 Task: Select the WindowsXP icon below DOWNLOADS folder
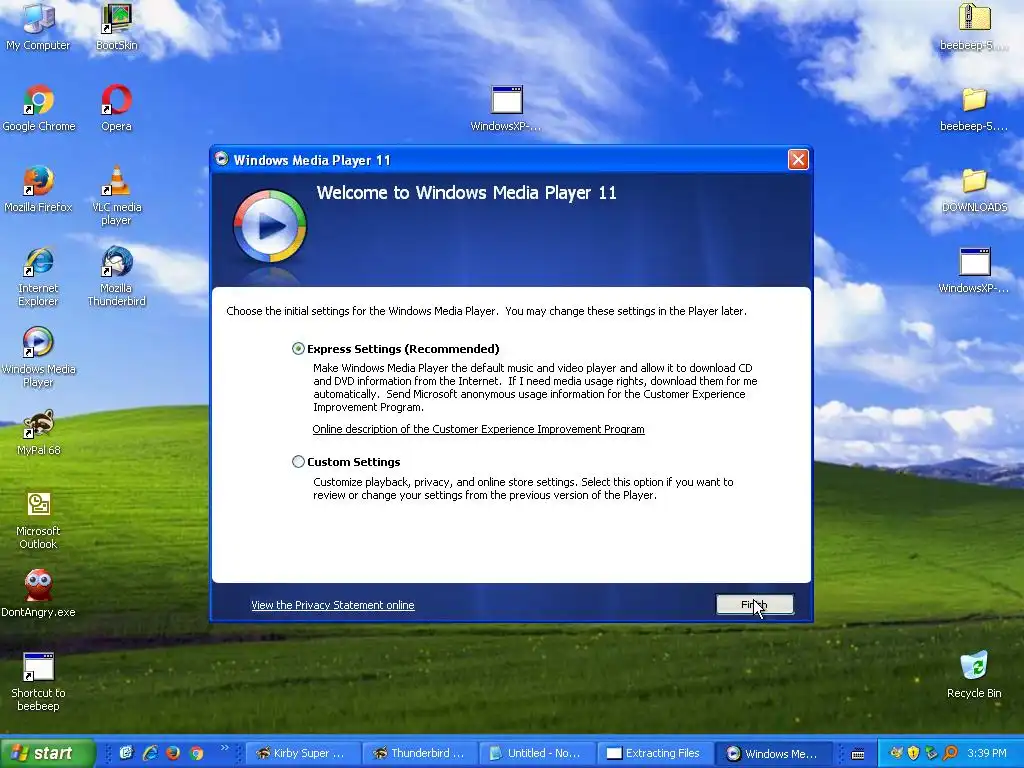974,270
